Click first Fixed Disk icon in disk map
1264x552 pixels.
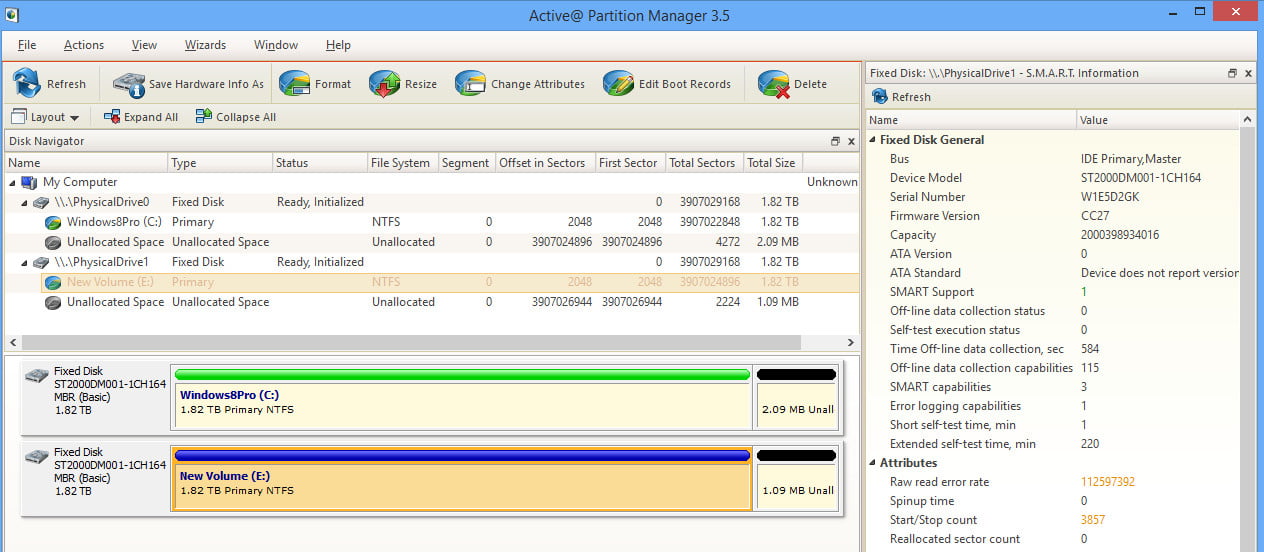[x=37, y=377]
